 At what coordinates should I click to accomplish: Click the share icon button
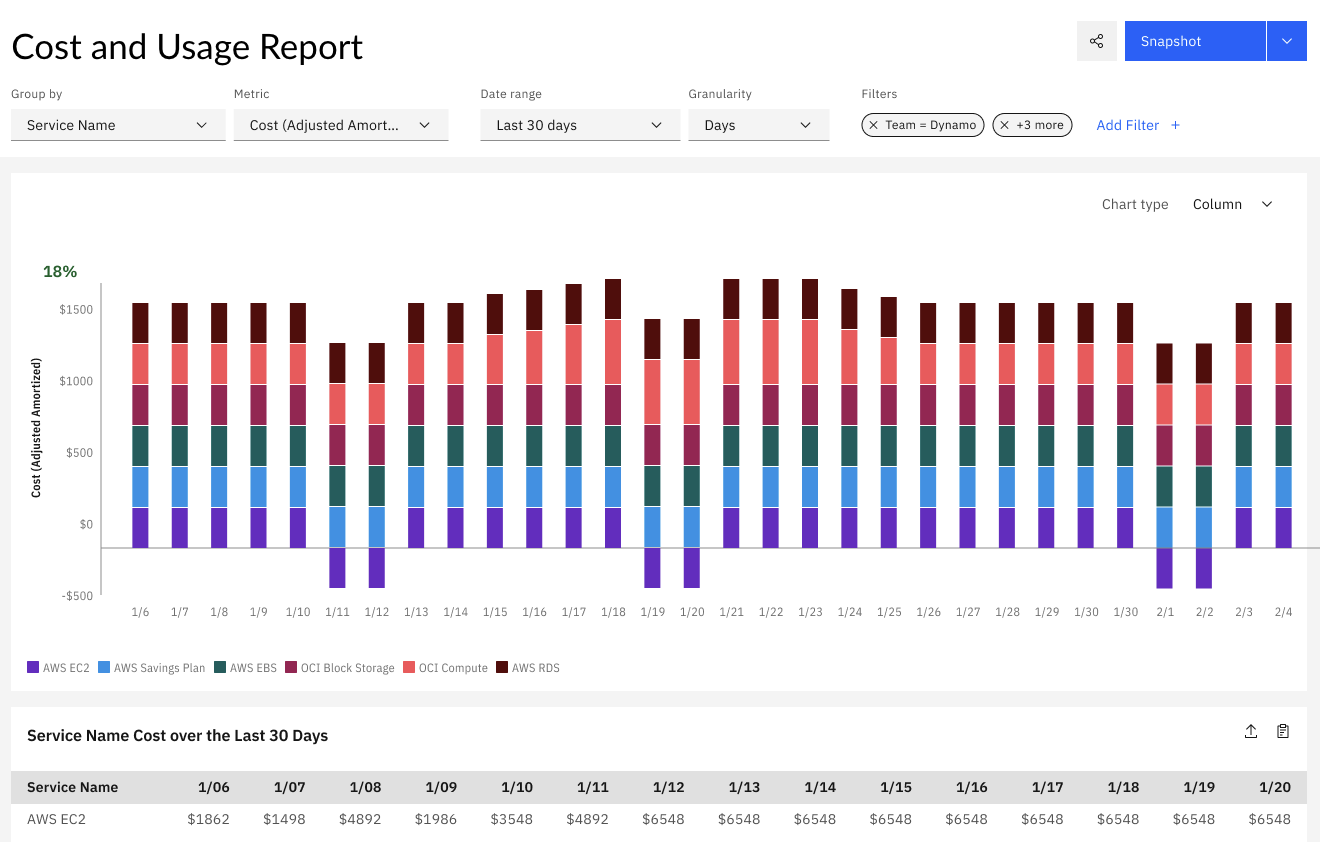[1096, 41]
